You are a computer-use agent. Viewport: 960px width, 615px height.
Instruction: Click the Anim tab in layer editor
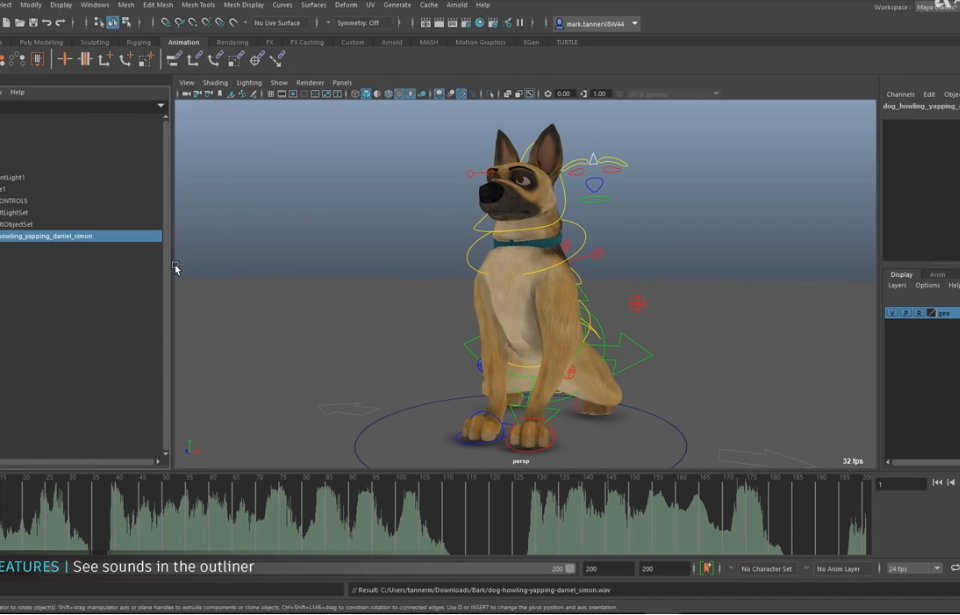(937, 274)
